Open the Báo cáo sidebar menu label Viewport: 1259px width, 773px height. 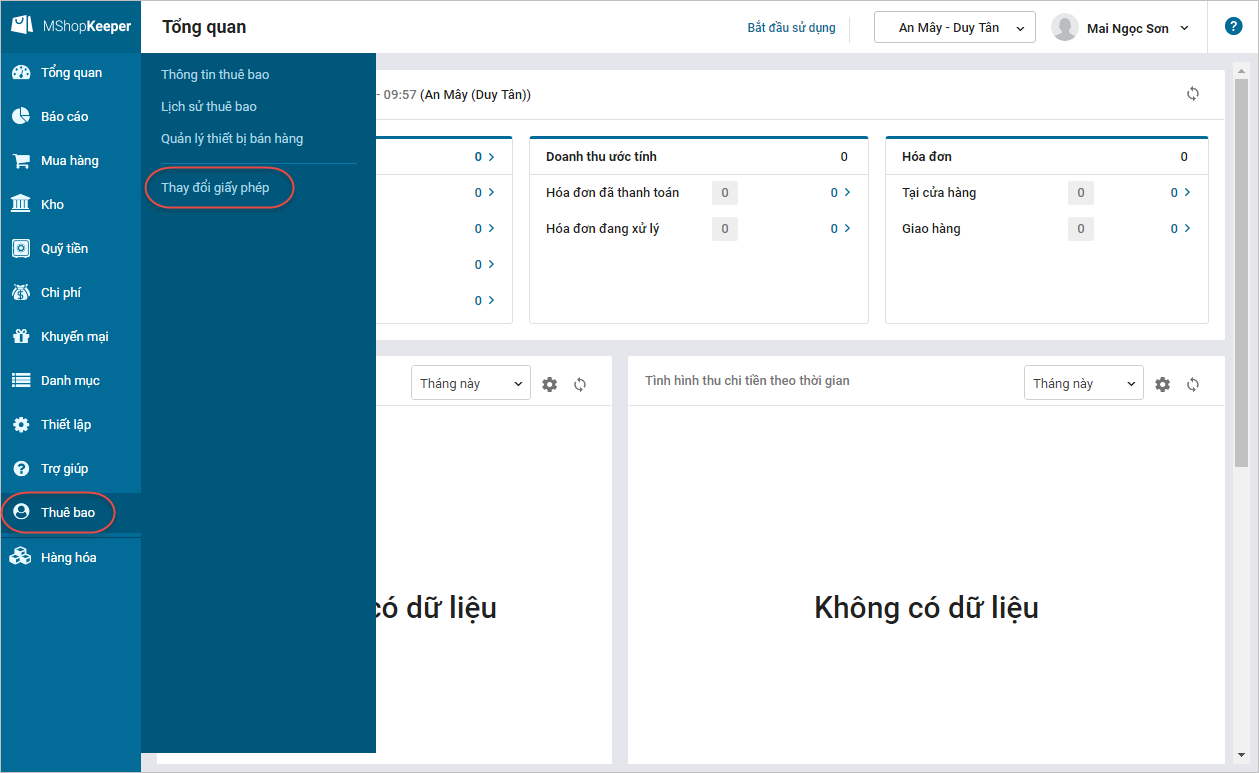click(65, 117)
